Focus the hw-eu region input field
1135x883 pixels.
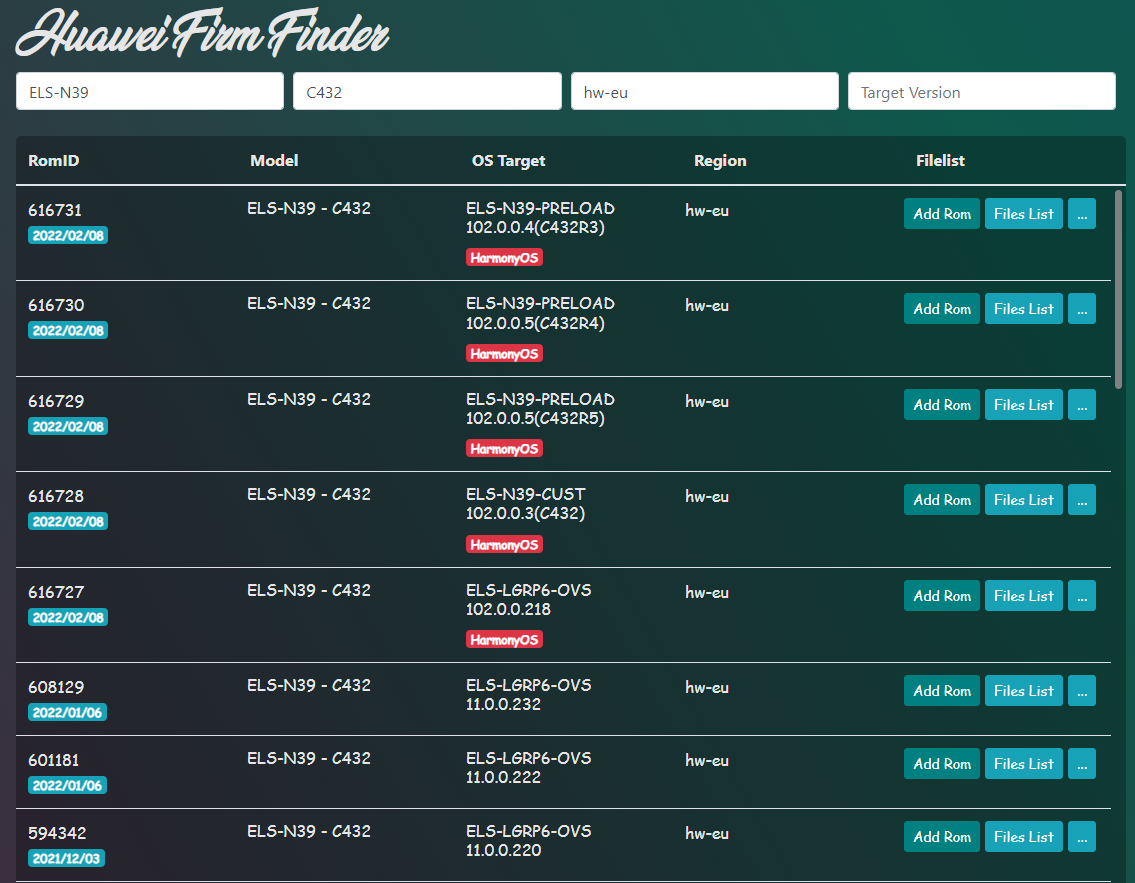(704, 91)
